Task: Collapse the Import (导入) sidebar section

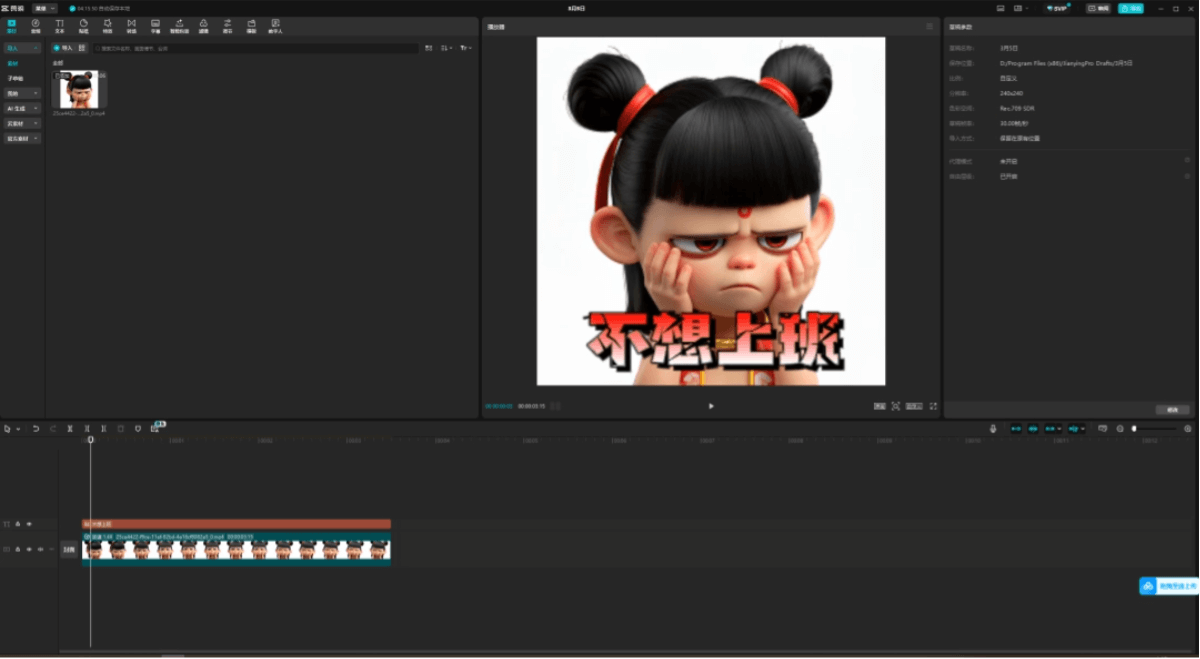Action: coord(22,48)
